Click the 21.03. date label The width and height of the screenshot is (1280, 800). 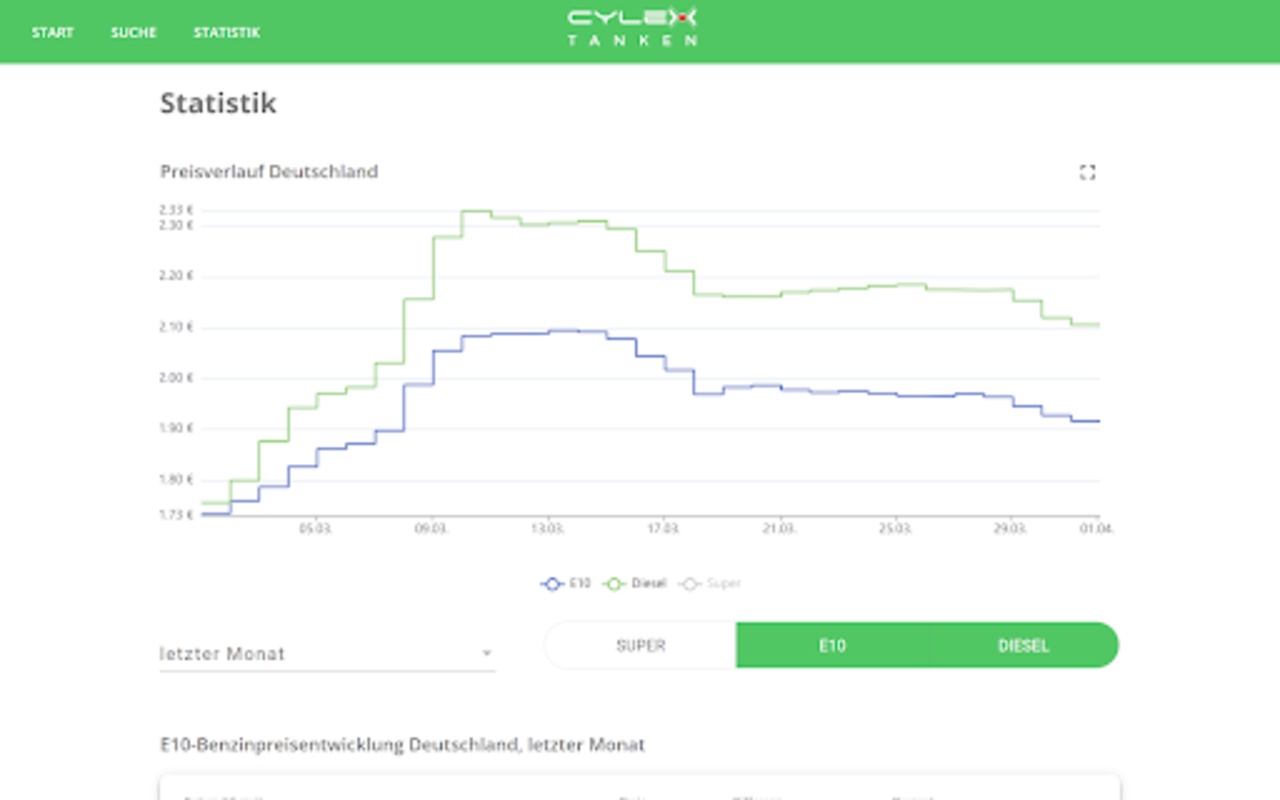tap(780, 528)
